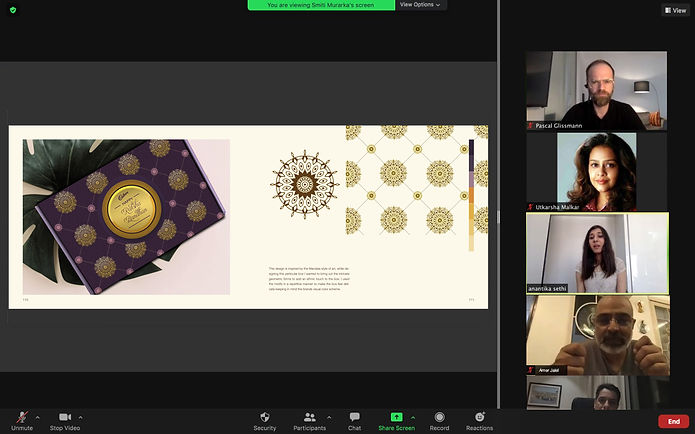The image size is (695, 434).
Task: Select anantika sethi's video tile
Action: coord(597,253)
